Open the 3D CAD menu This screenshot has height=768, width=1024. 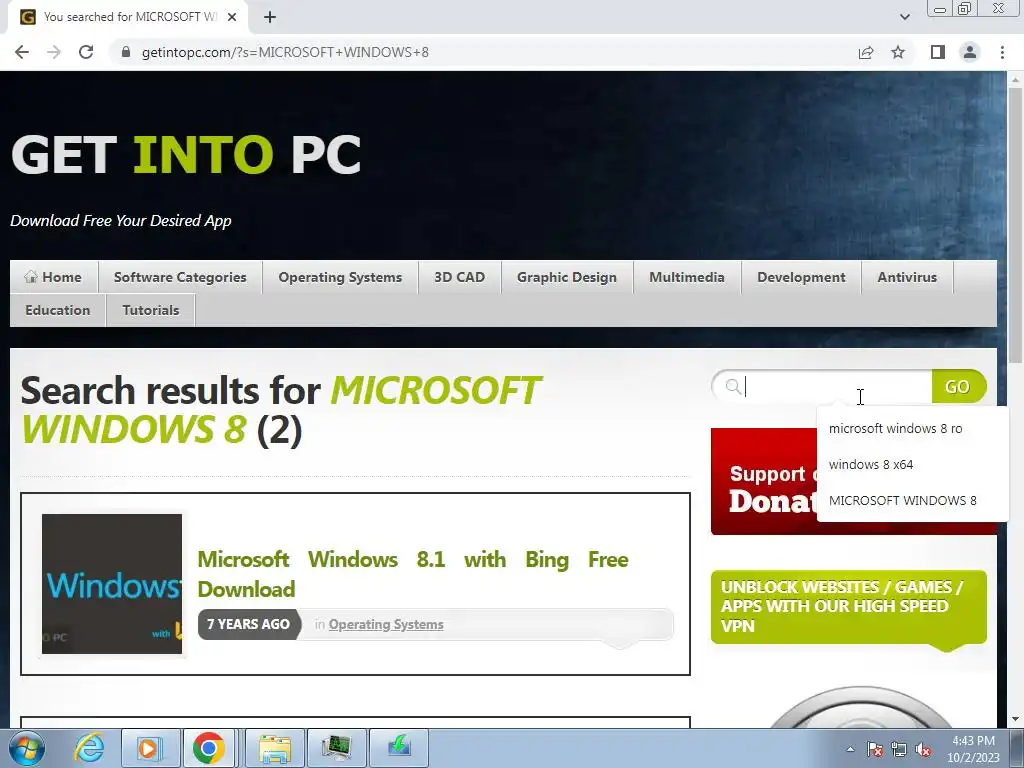pyautogui.click(x=460, y=277)
